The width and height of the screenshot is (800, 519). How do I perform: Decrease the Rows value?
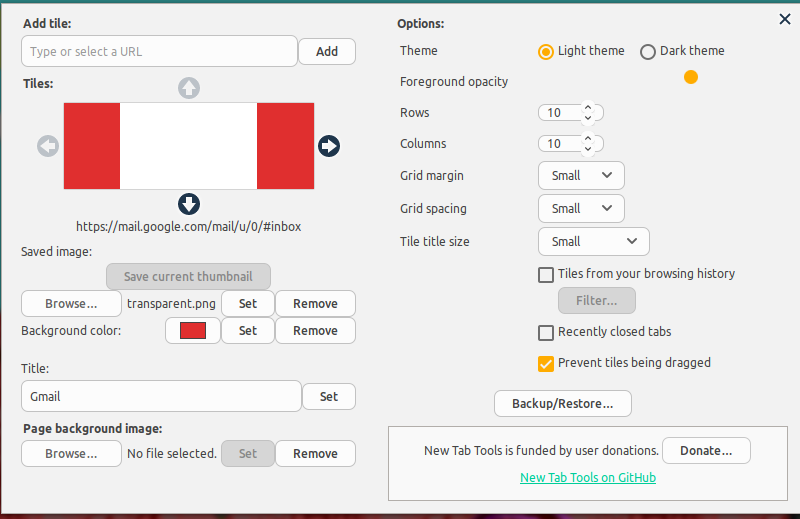(588, 117)
